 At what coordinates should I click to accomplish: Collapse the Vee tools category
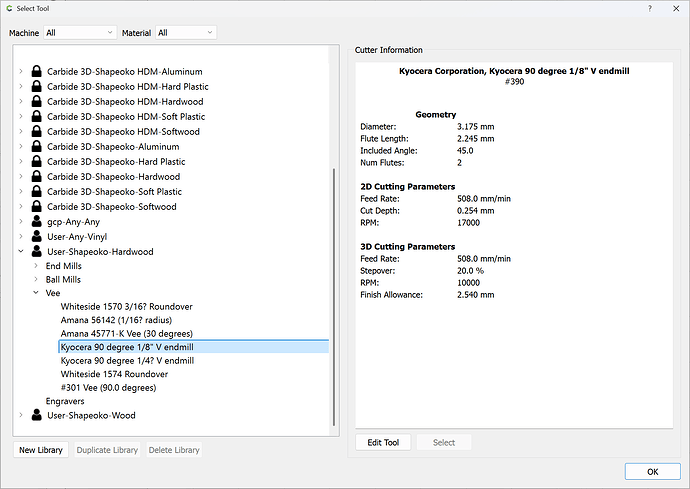[x=36, y=294]
